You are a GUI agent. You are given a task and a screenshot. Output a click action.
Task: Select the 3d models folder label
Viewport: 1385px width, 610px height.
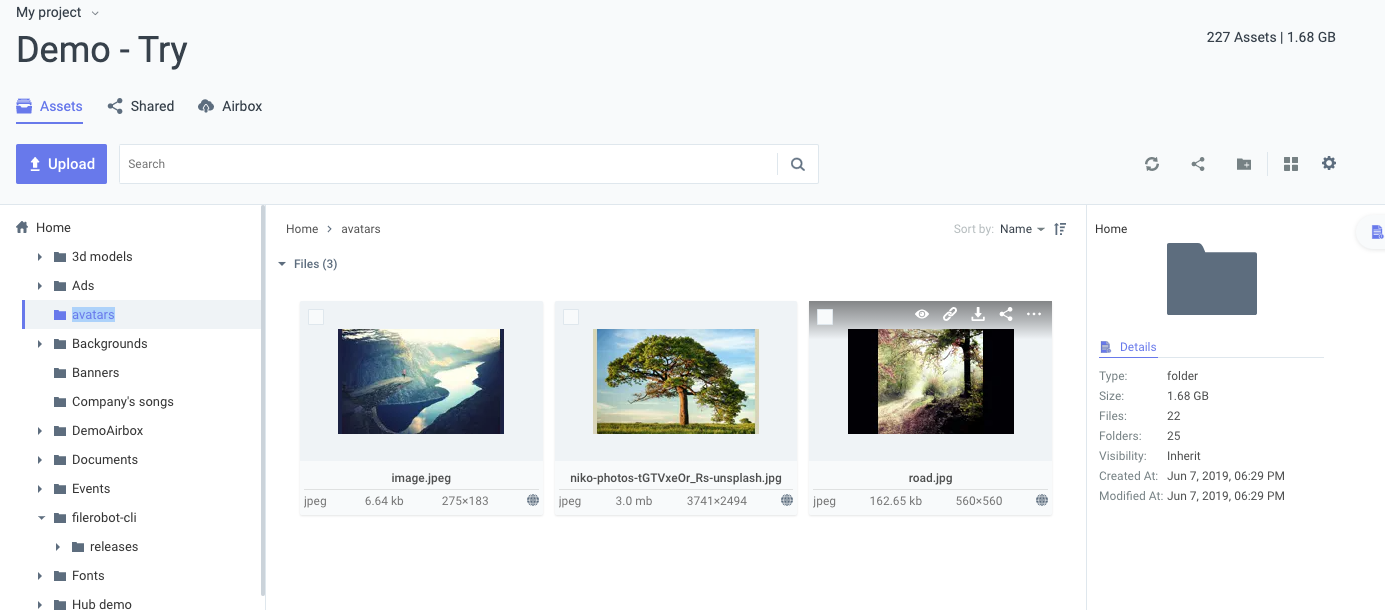pyautogui.click(x=102, y=257)
